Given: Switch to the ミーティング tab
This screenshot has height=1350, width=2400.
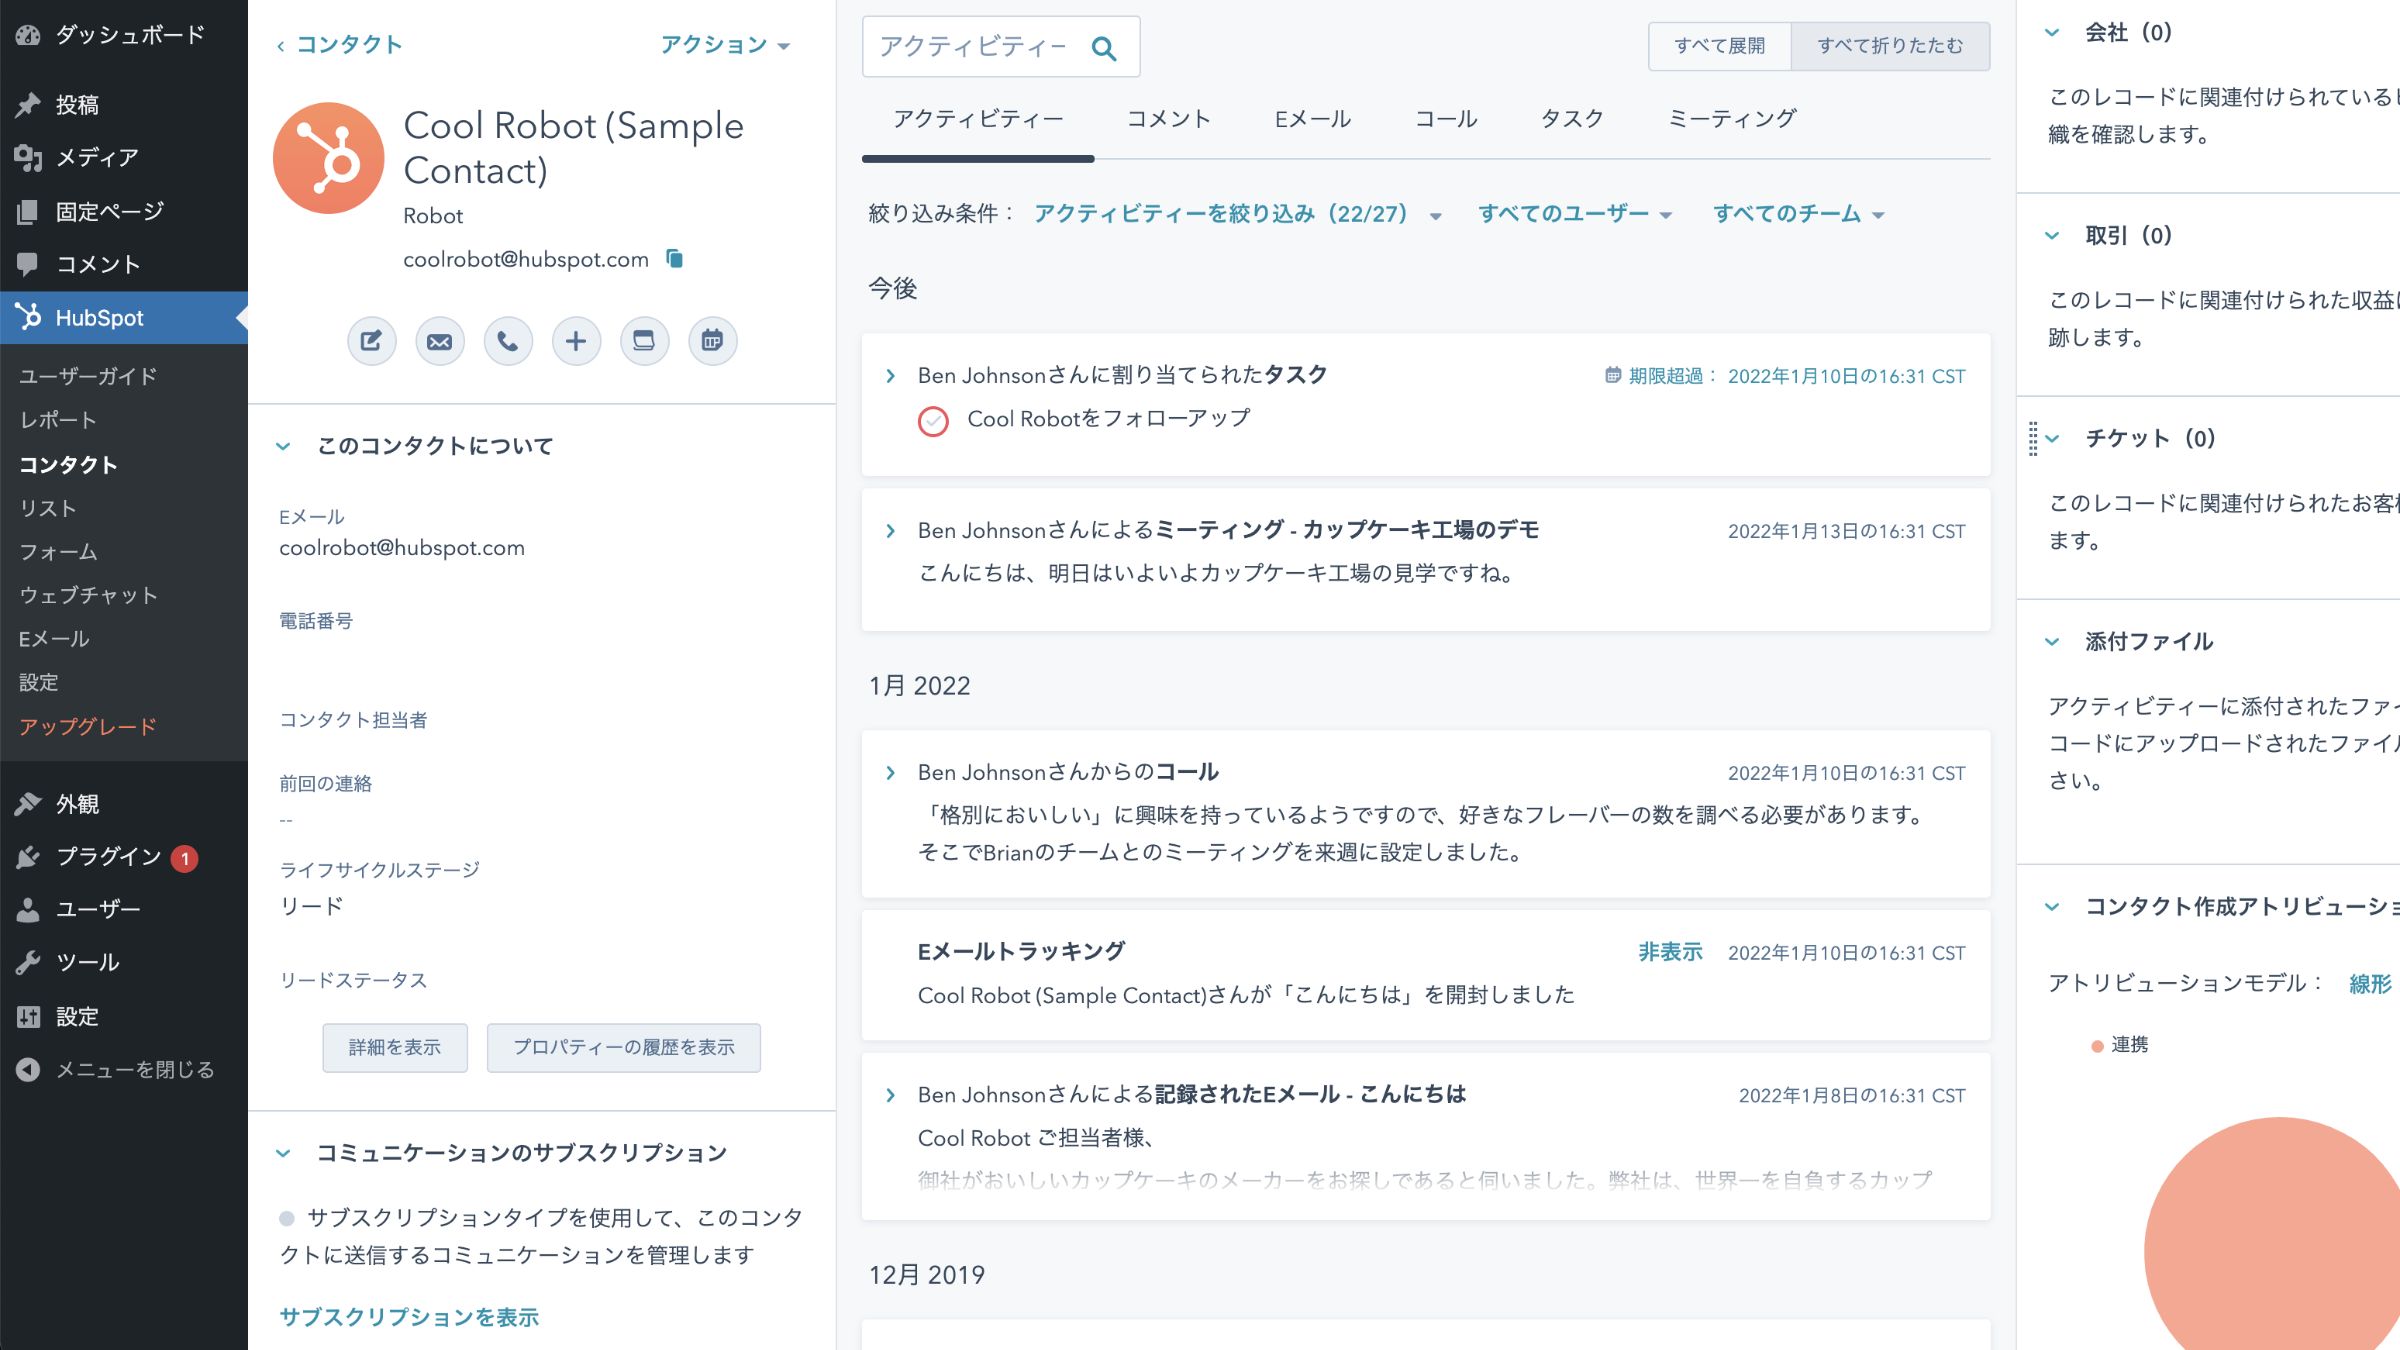Looking at the screenshot, I should pyautogui.click(x=1732, y=119).
